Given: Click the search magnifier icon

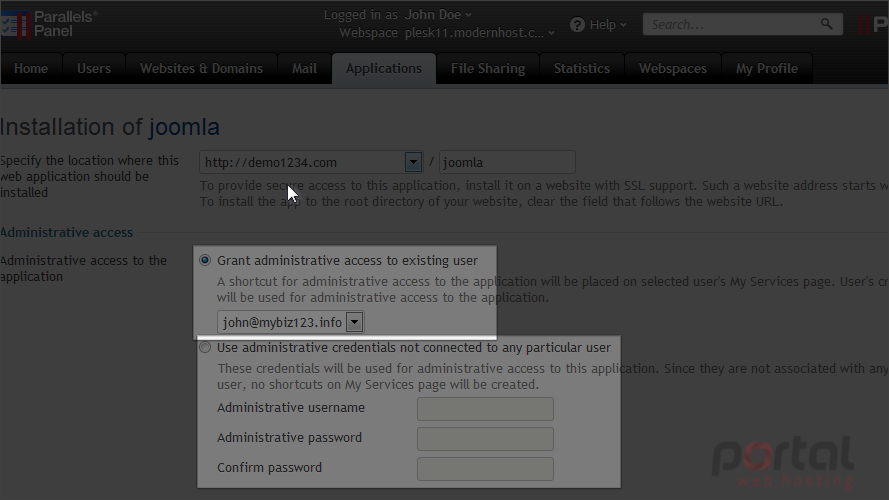Looking at the screenshot, I should click(x=826, y=24).
